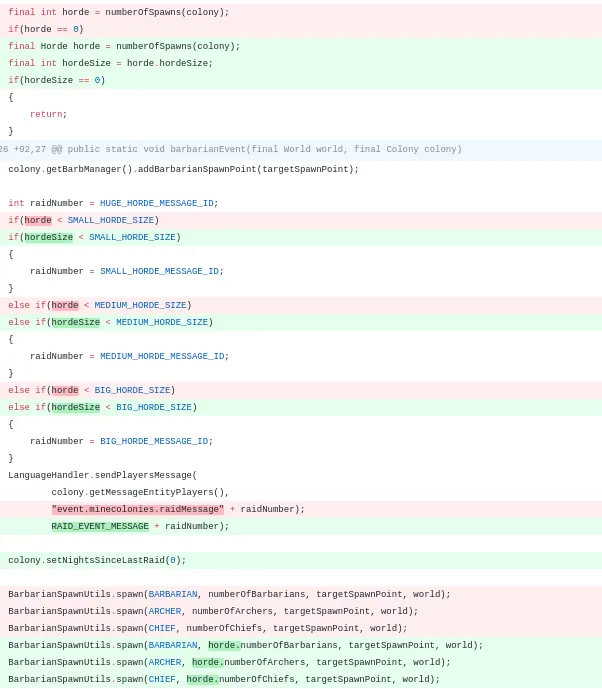Click removed spawn line with numberOfArchers argument
The height and width of the screenshot is (689, 602).
point(301,611)
